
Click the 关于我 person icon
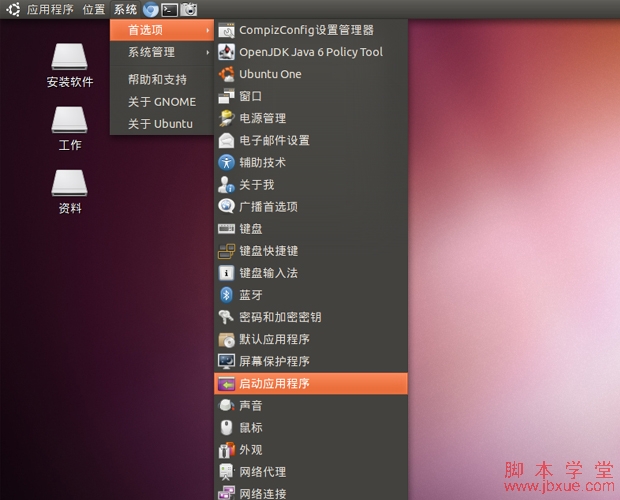[227, 185]
